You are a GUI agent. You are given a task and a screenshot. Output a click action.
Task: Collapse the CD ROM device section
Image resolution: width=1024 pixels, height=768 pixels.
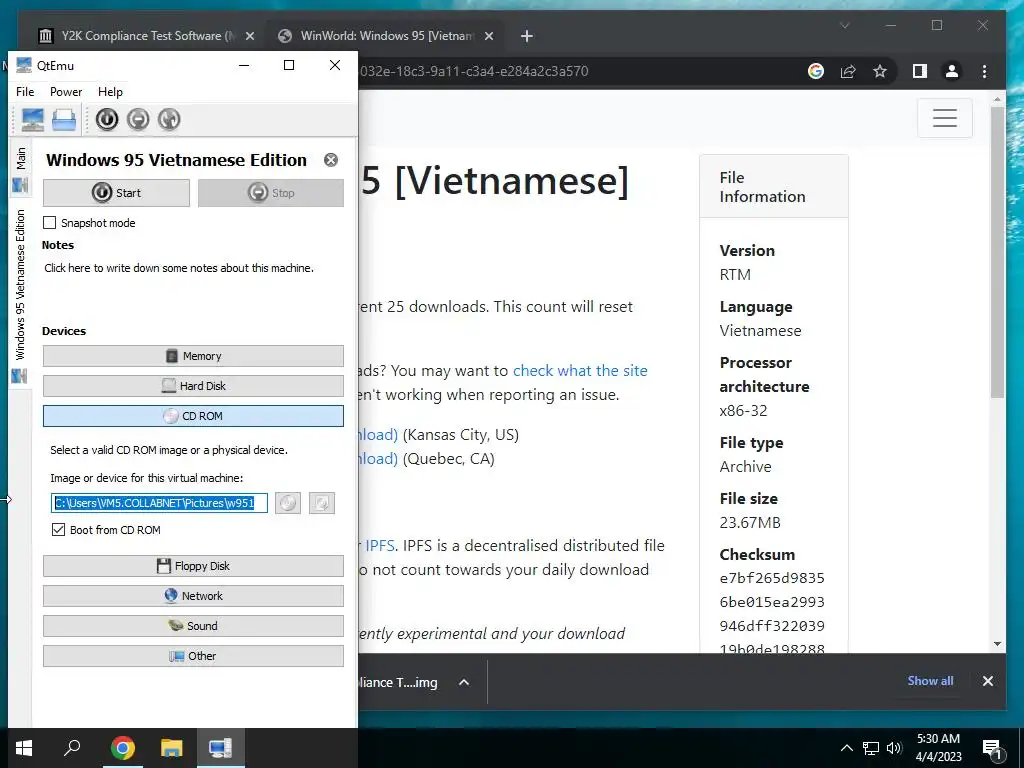(x=193, y=416)
